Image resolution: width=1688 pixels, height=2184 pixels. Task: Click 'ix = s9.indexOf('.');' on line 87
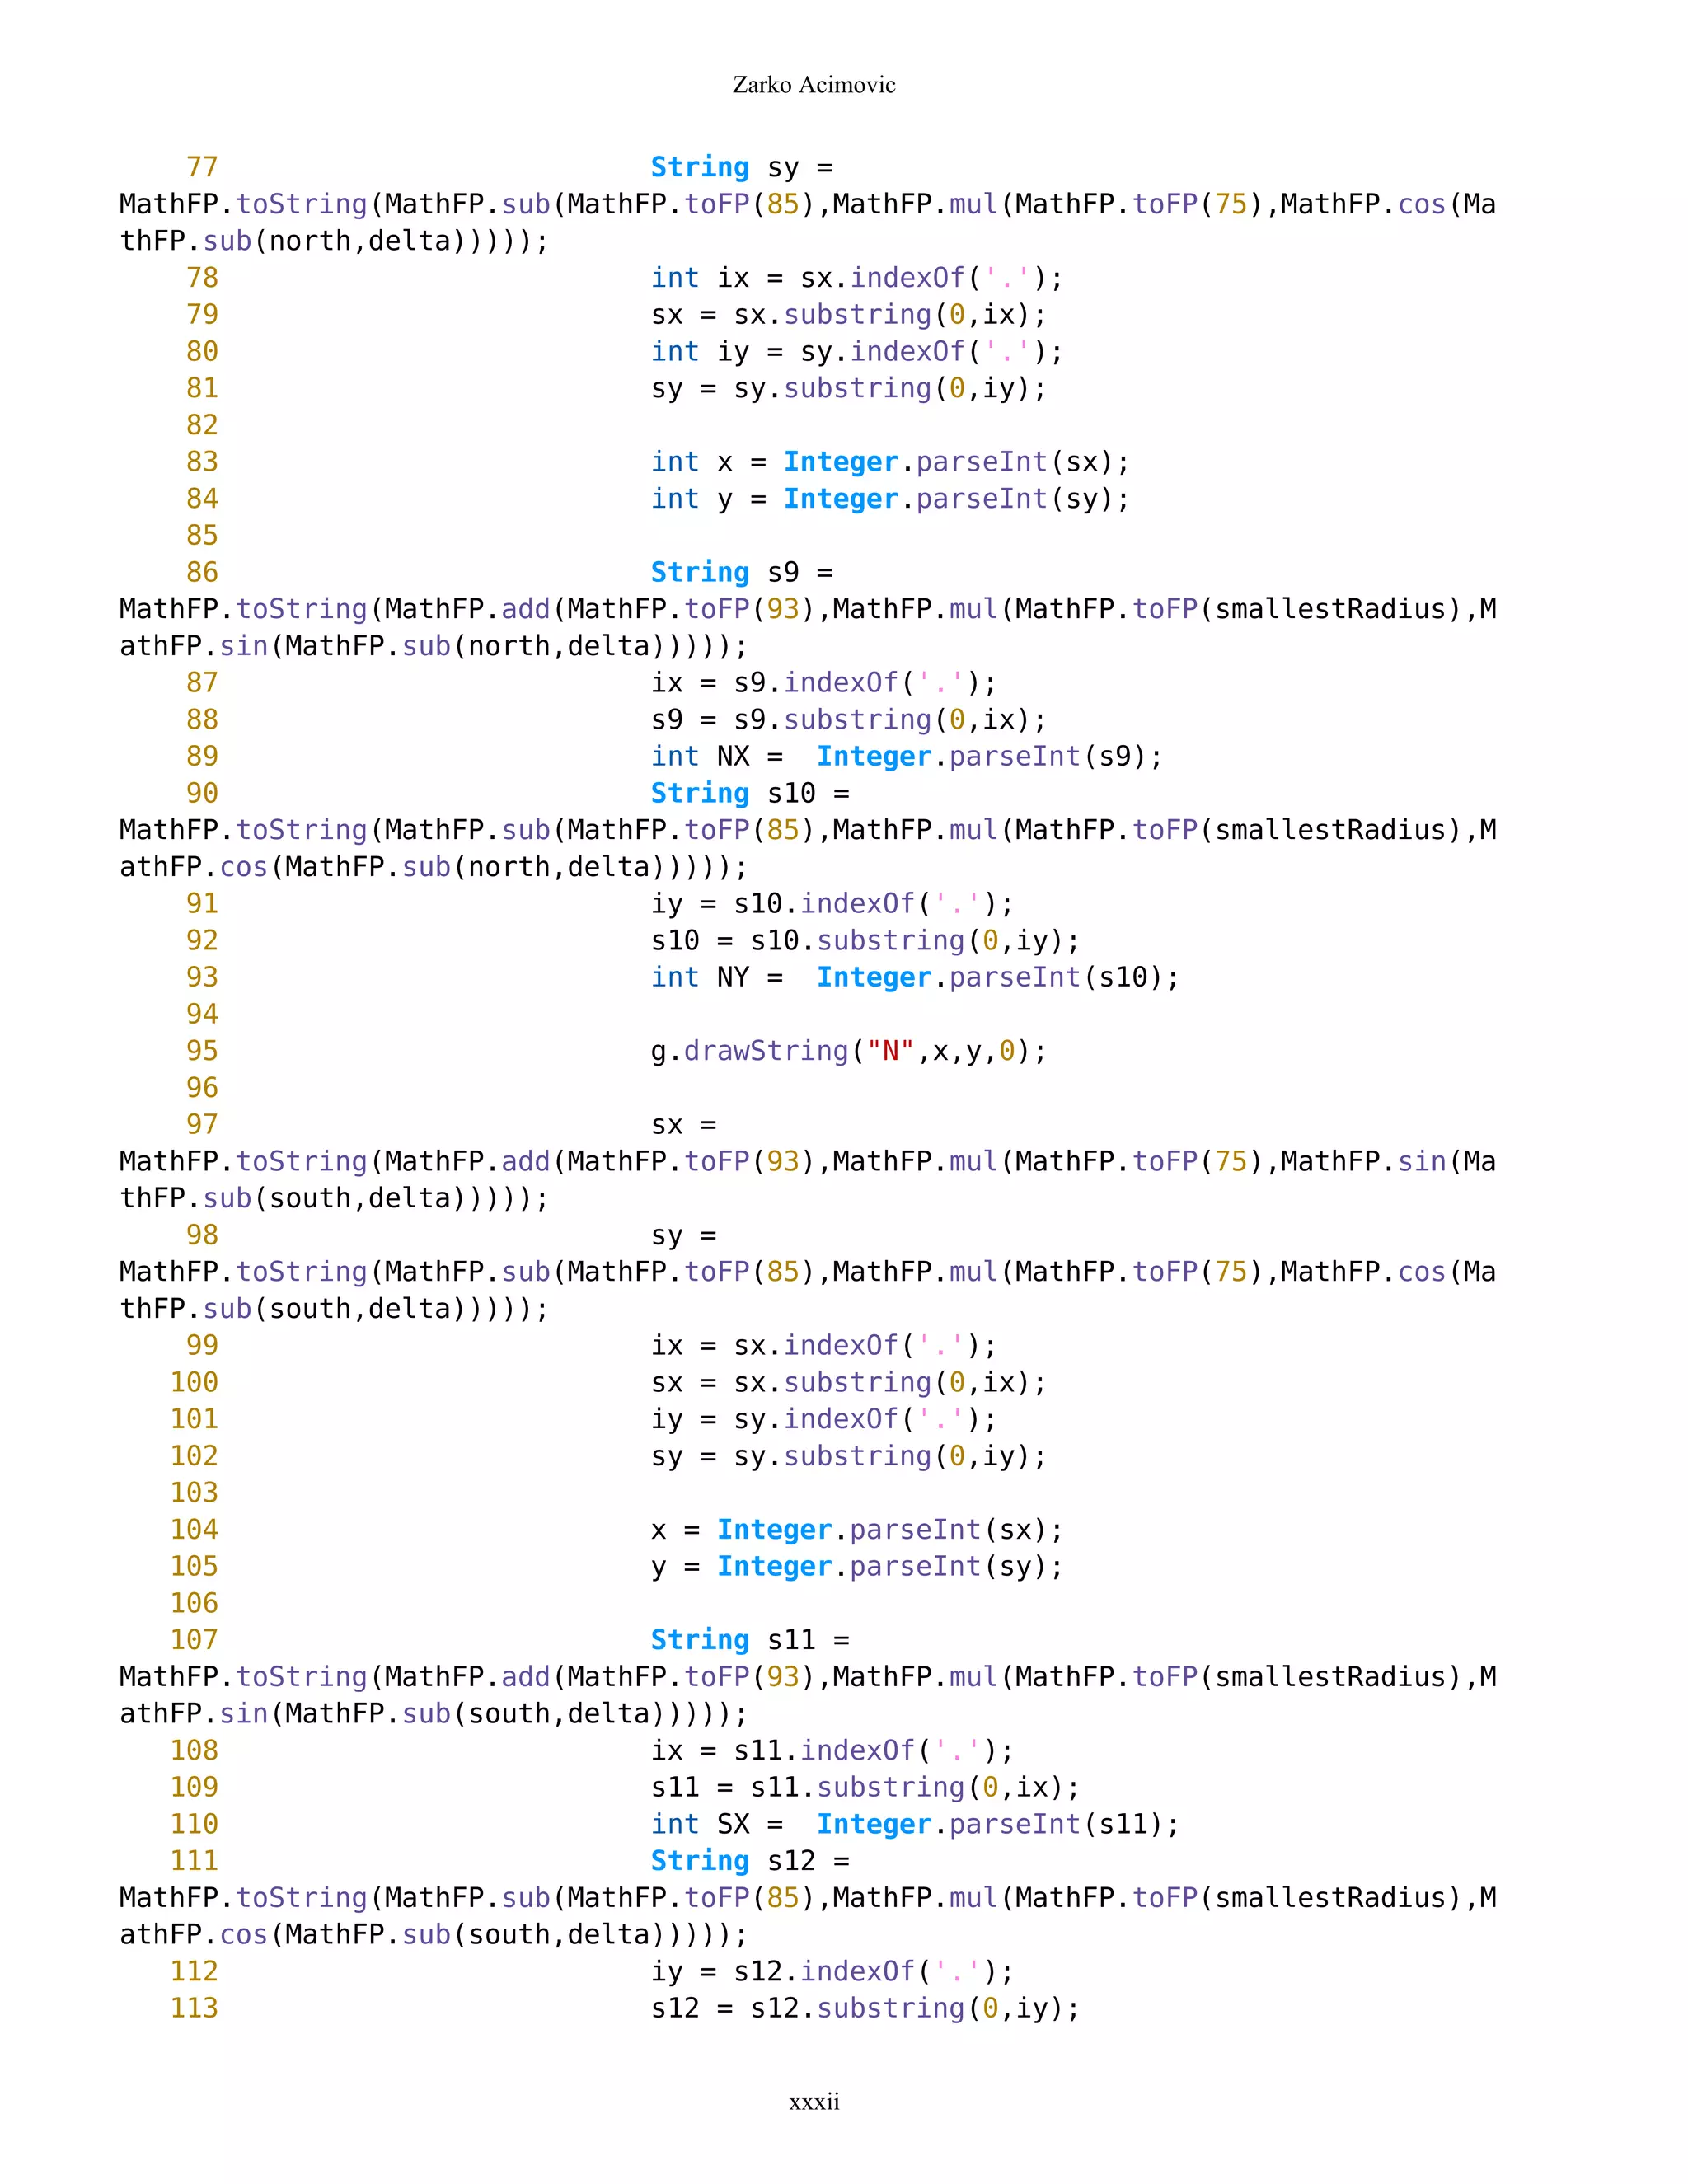pyautogui.click(x=824, y=683)
